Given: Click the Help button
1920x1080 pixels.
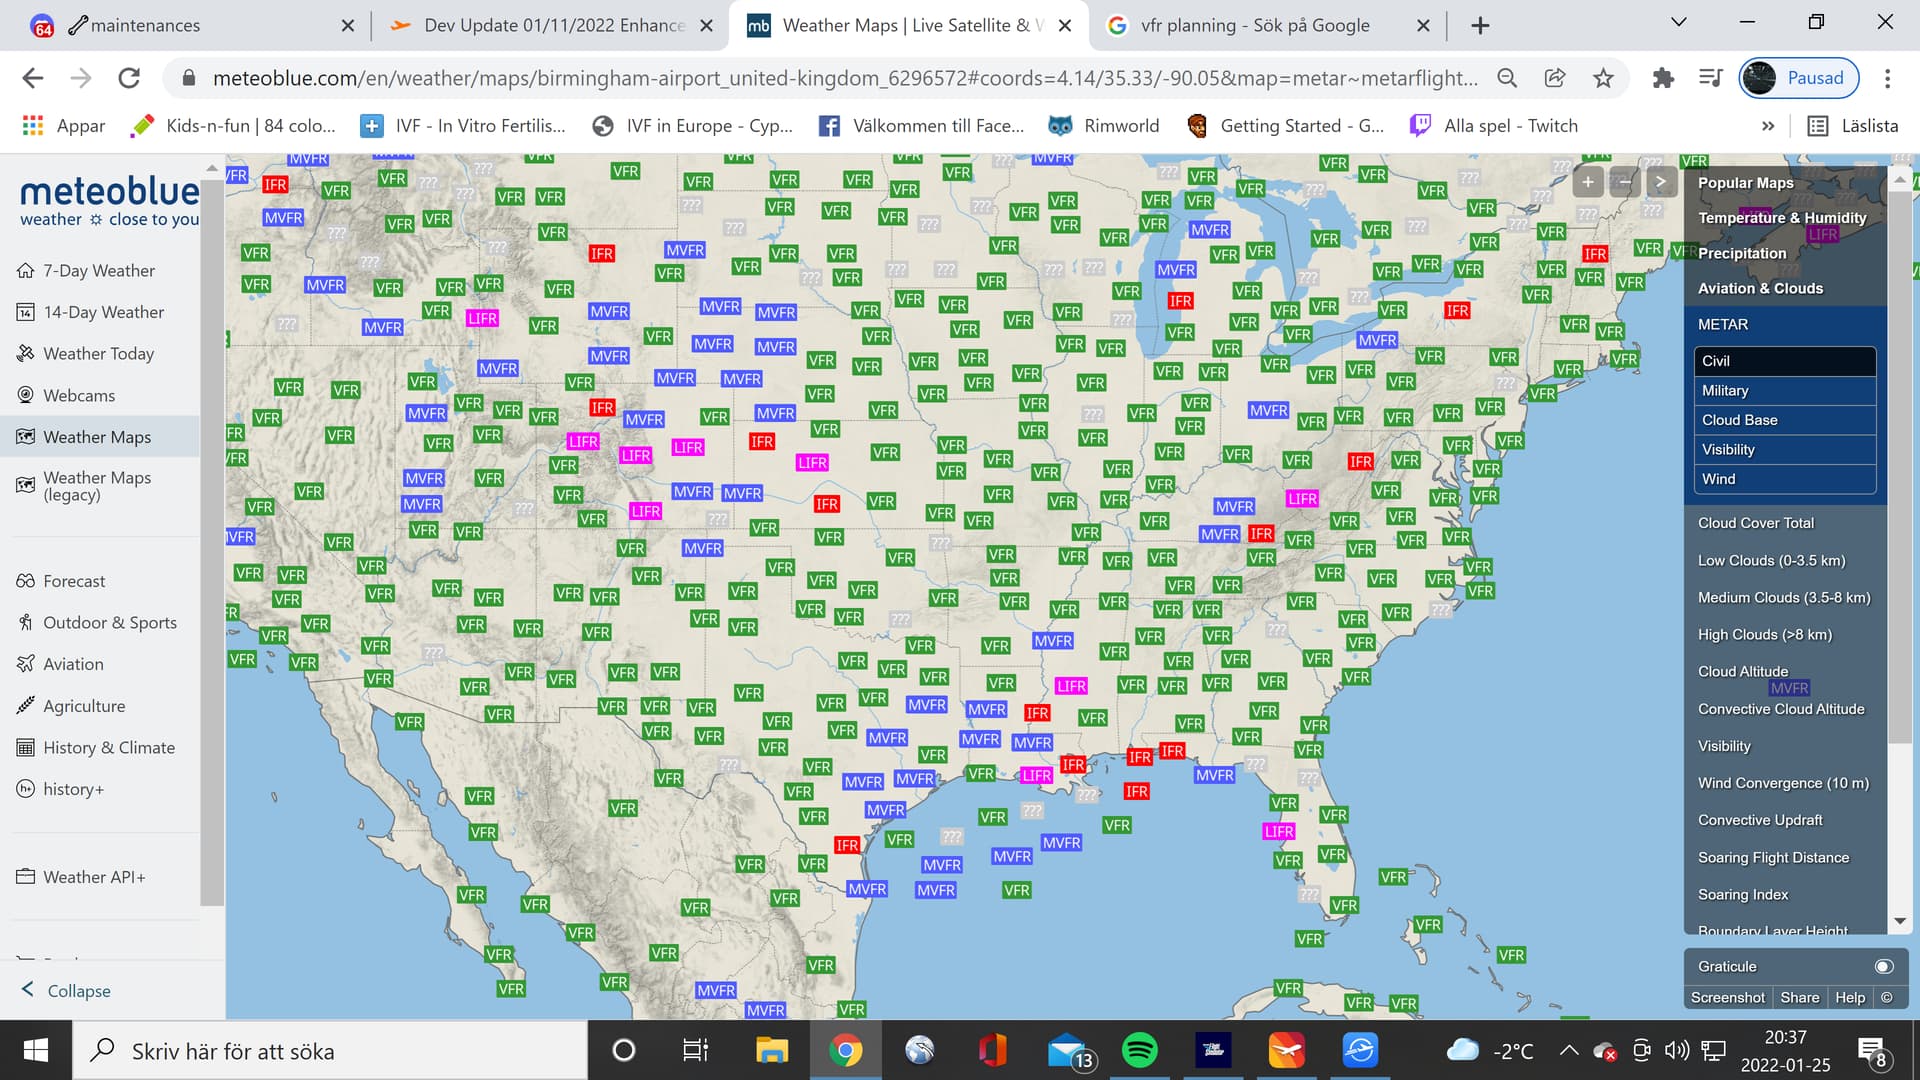Looking at the screenshot, I should click(1849, 997).
